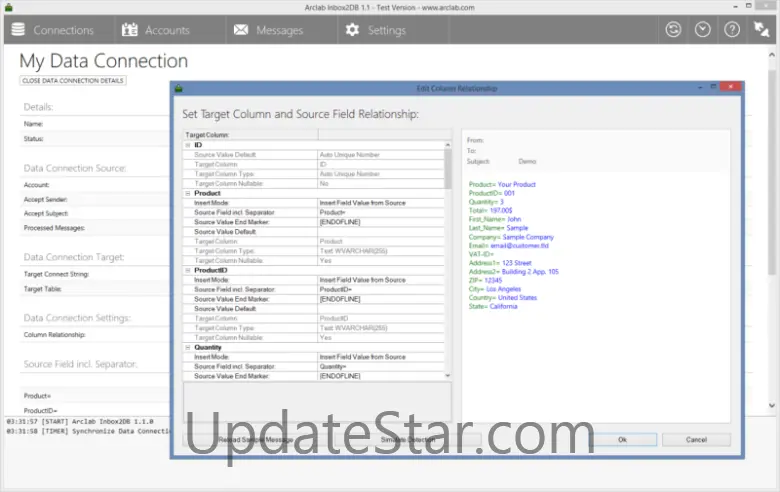780x492 pixels.
Task: Edit Quantity Source Field incl. Separator value
Action: point(381,367)
